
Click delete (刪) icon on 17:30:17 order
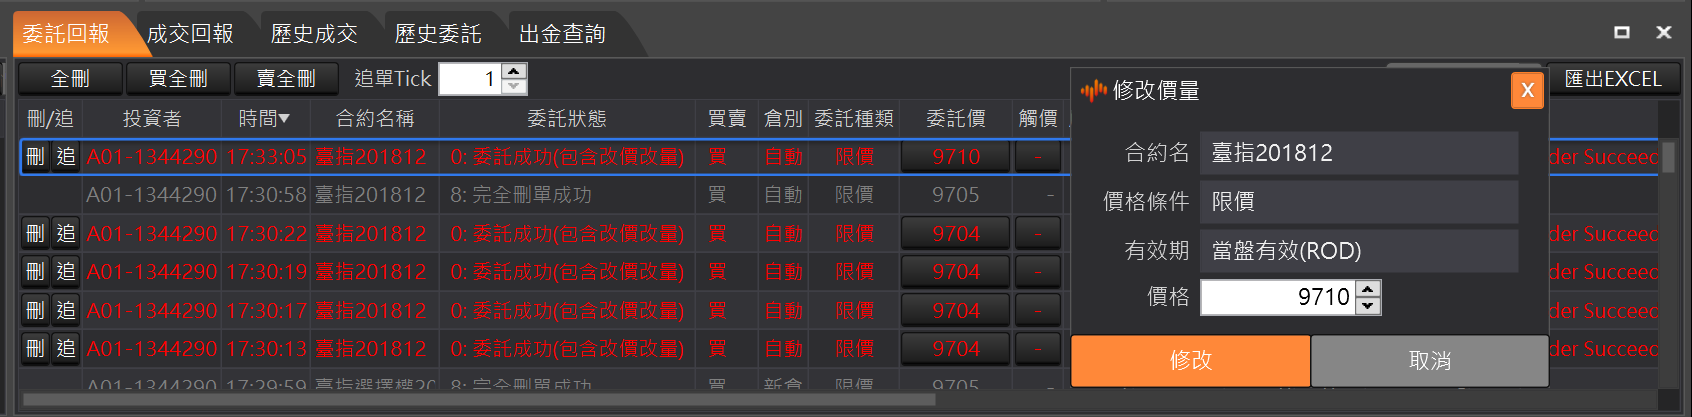[x=35, y=311]
